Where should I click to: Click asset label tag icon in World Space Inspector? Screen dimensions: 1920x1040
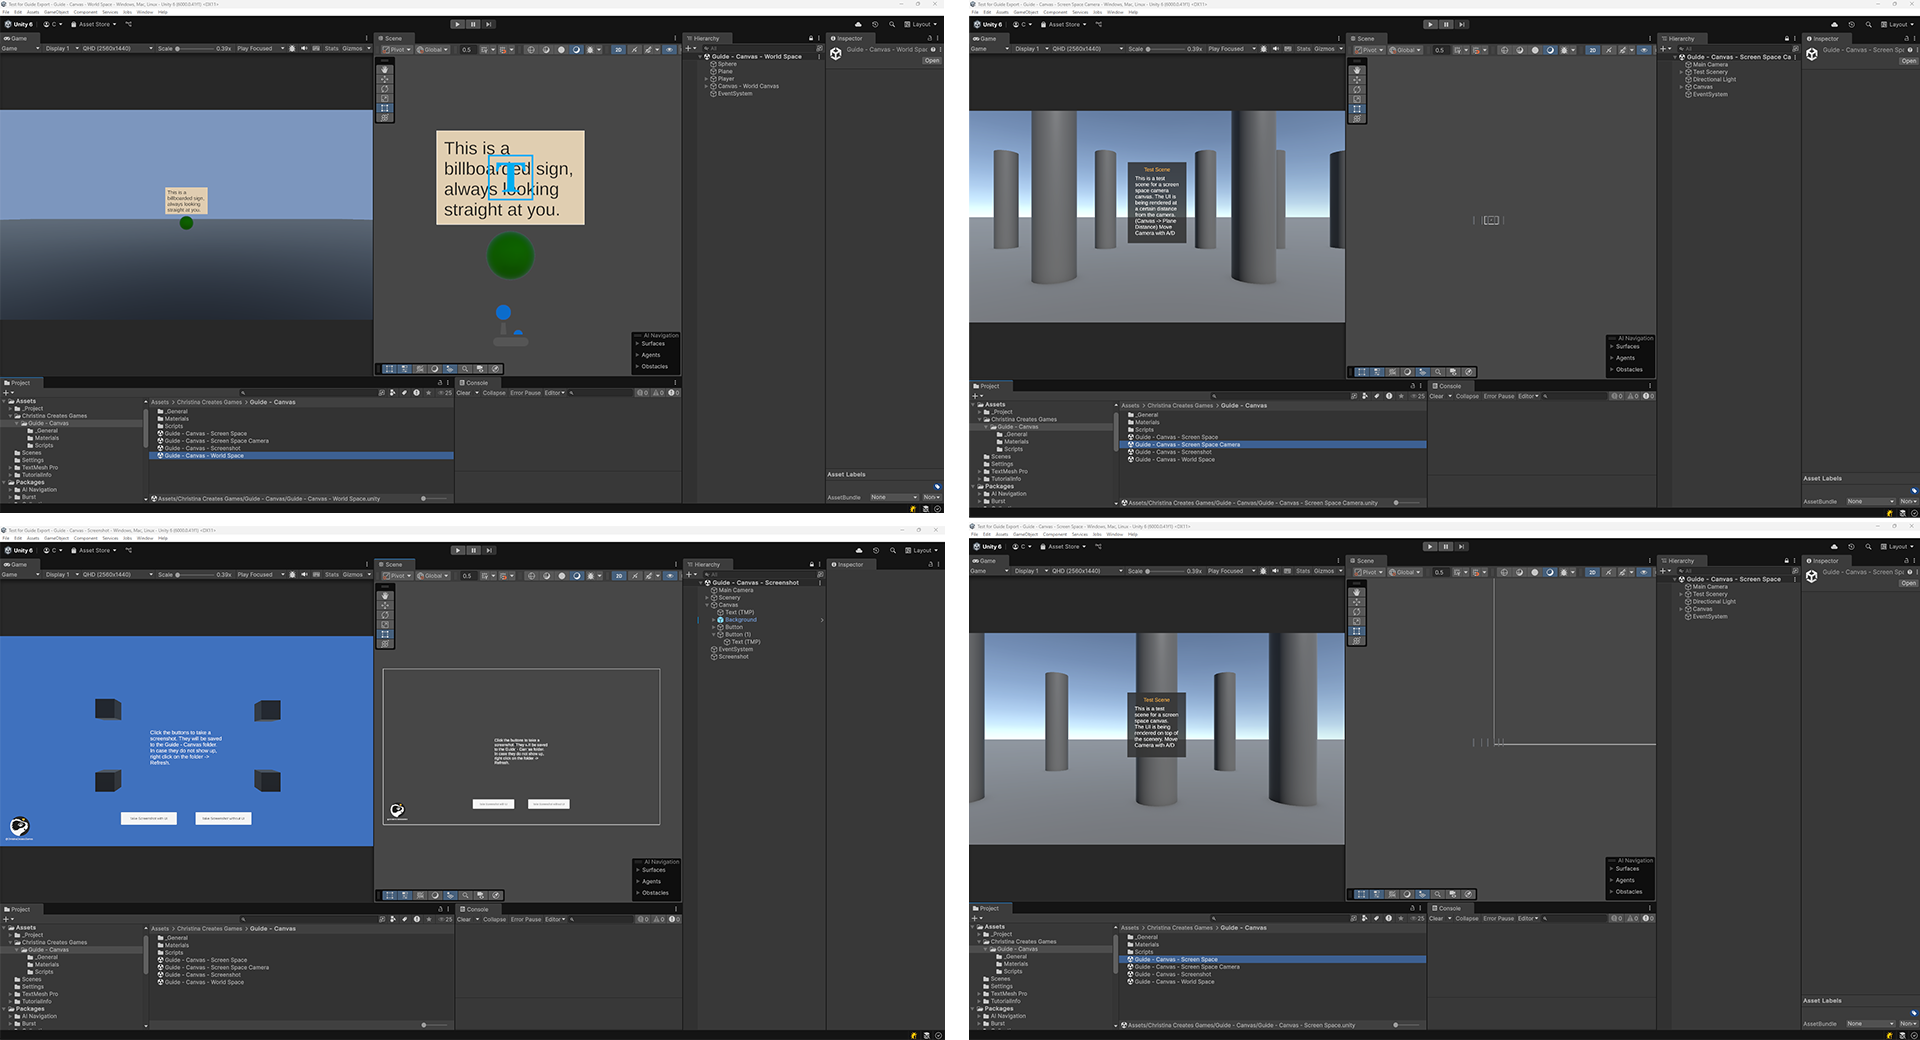pos(937,487)
